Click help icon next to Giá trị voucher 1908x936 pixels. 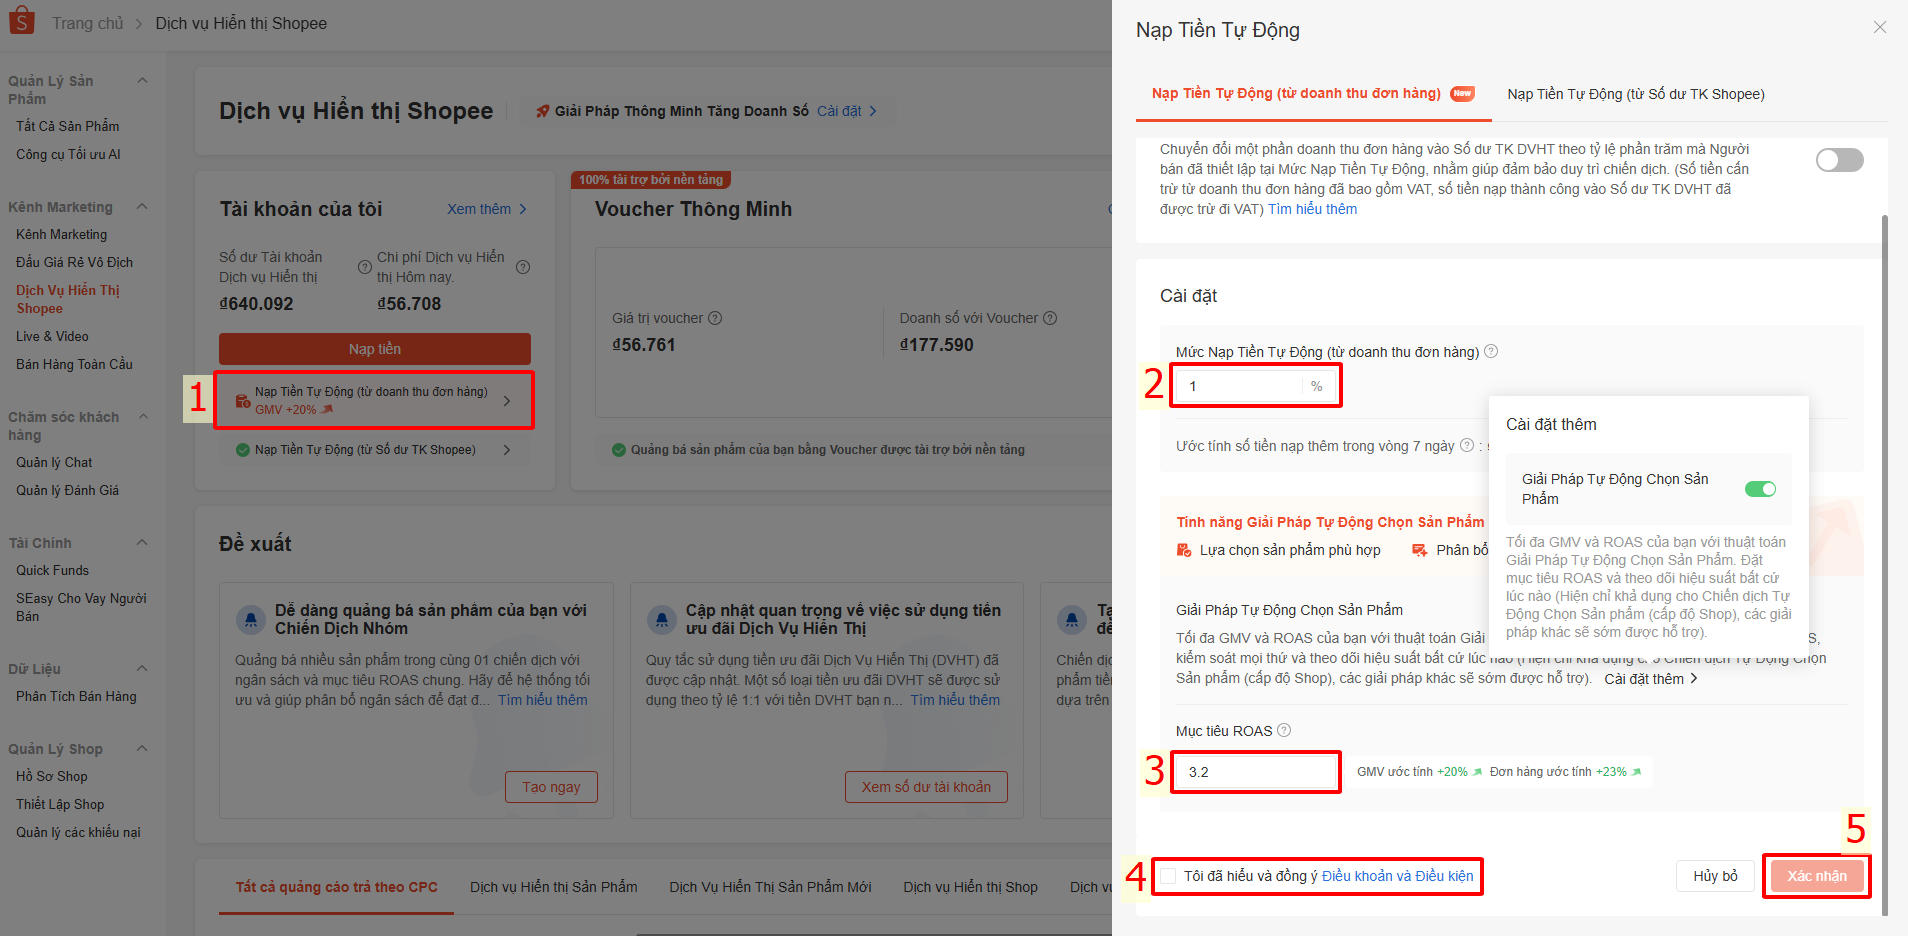pyautogui.click(x=715, y=318)
